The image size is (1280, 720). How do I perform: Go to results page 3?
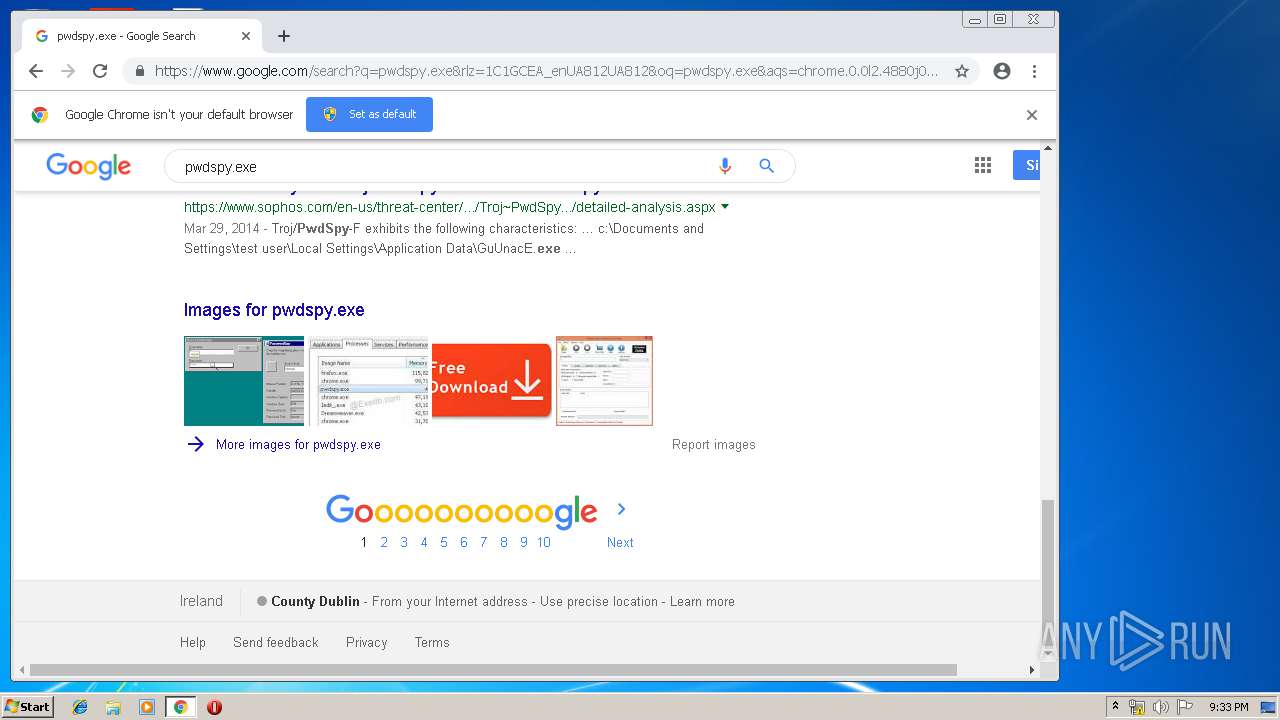pos(404,542)
